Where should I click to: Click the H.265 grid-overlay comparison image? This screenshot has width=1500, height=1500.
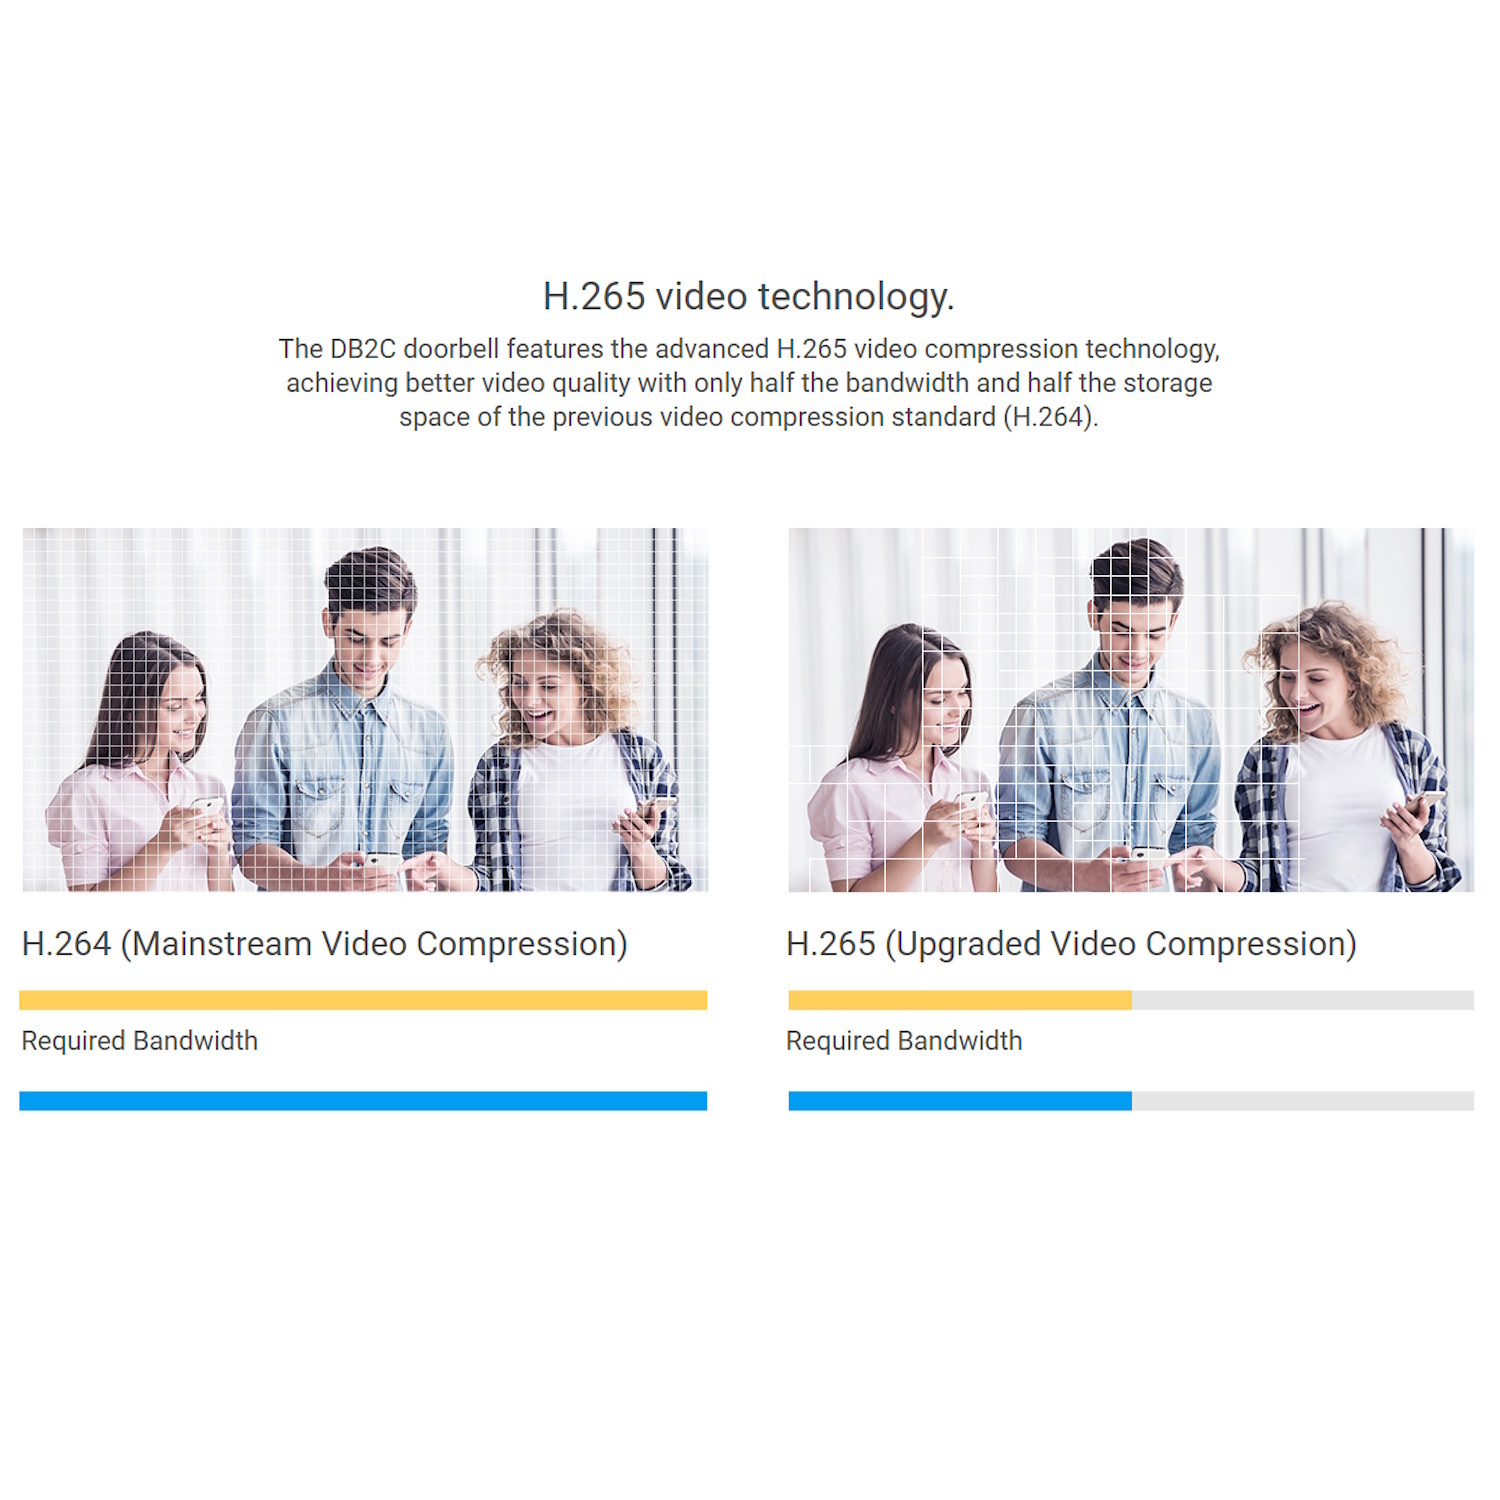click(1131, 709)
